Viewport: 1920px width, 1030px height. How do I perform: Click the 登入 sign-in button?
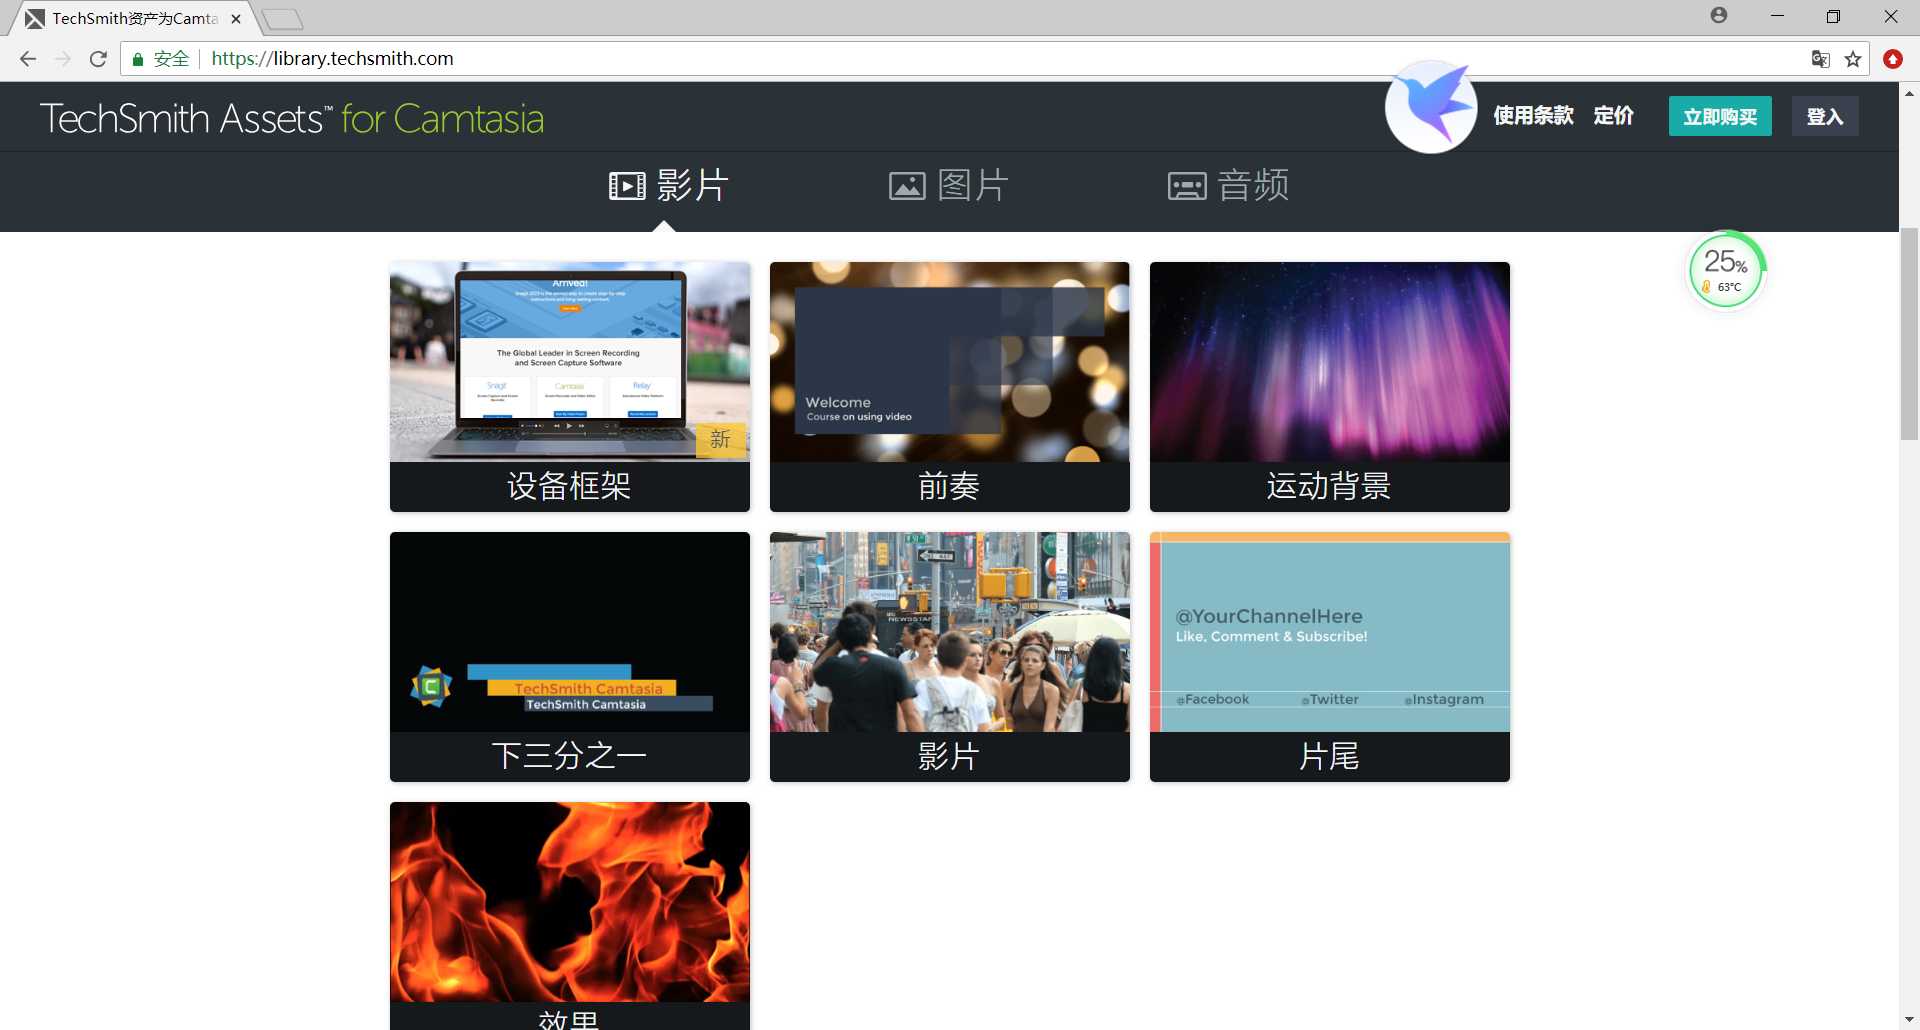pyautogui.click(x=1824, y=116)
